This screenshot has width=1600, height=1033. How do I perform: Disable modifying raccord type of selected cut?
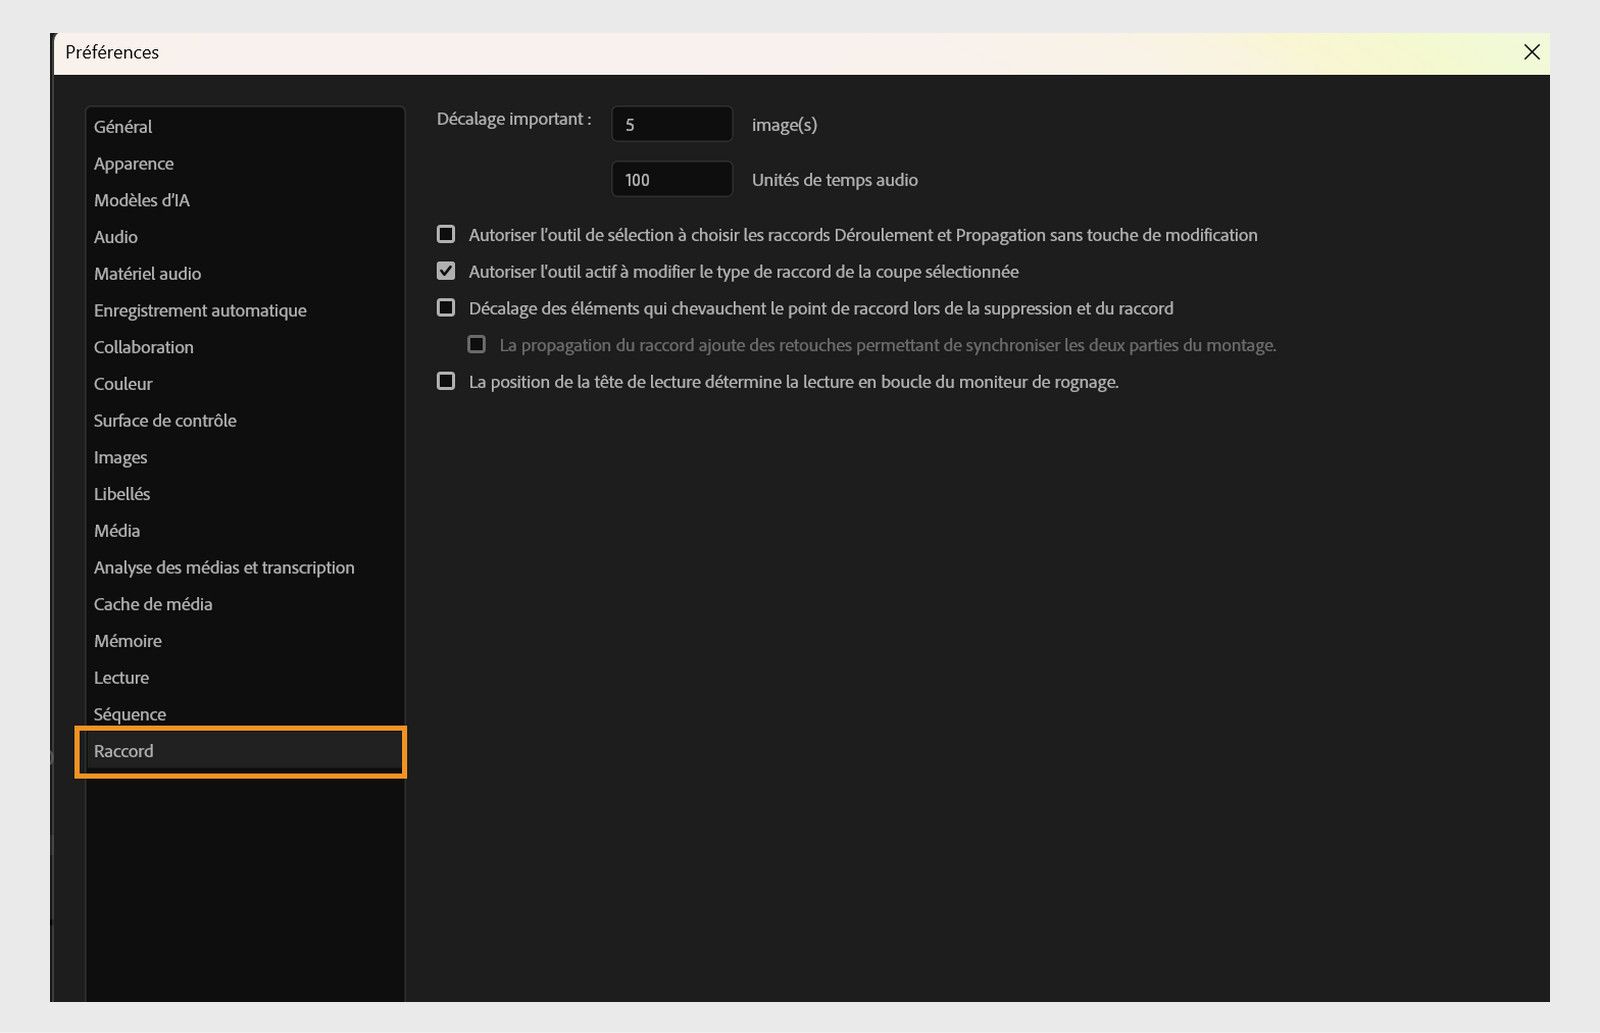tap(446, 270)
